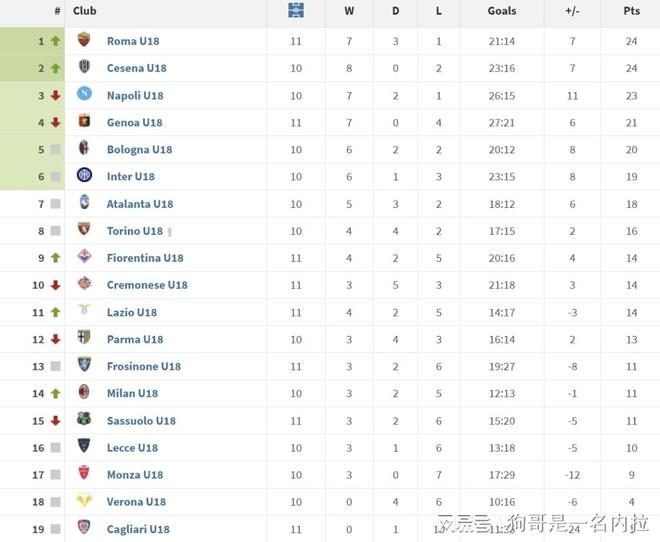
Task: Sort table by the Goals column
Action: click(x=502, y=11)
